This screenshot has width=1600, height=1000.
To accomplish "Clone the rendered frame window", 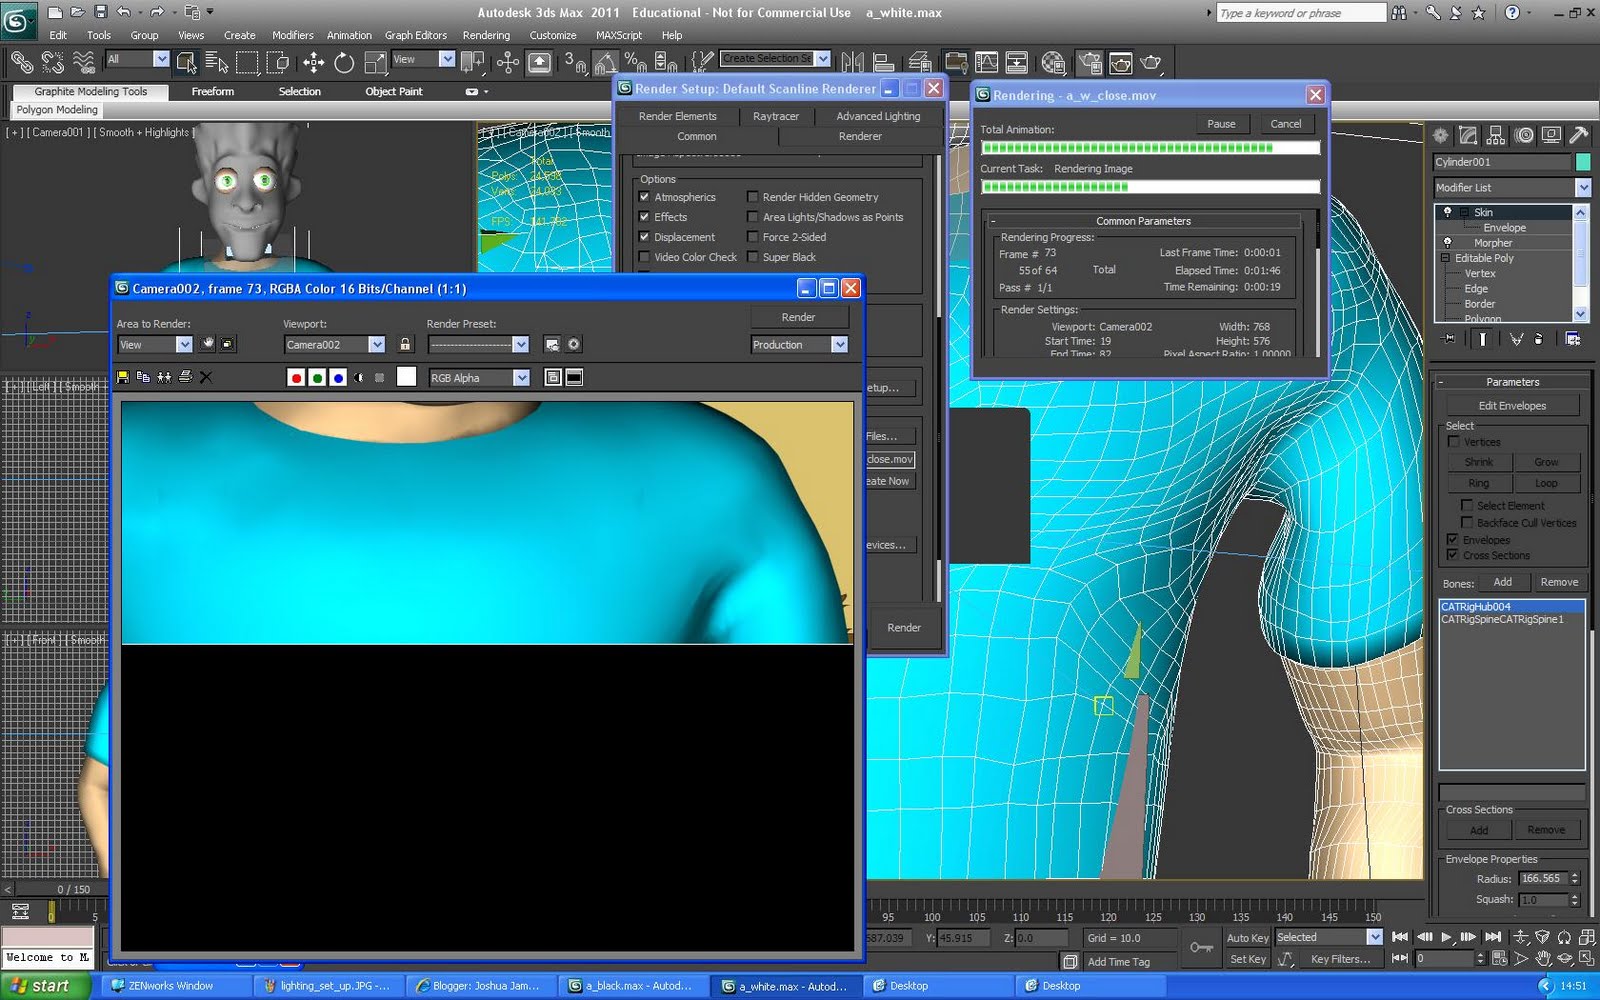I will click(x=164, y=377).
